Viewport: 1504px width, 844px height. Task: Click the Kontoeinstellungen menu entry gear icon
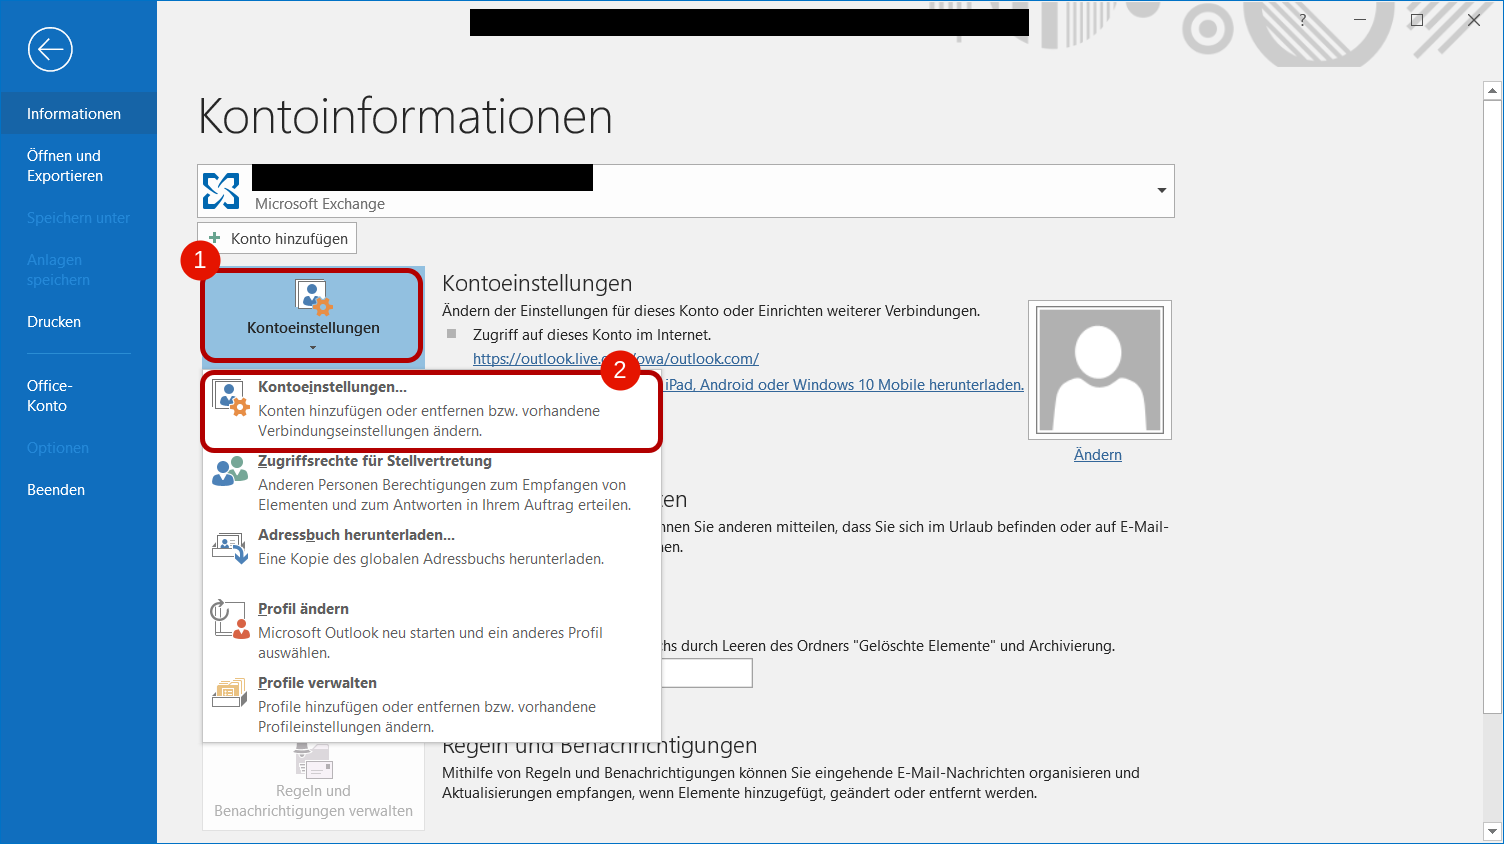click(x=231, y=398)
